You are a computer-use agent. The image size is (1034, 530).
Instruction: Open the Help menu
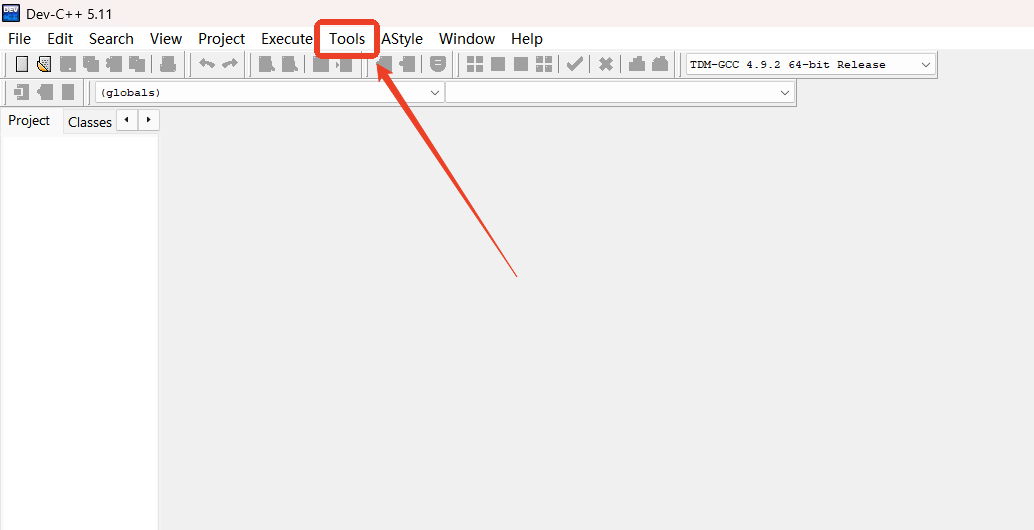(527, 39)
